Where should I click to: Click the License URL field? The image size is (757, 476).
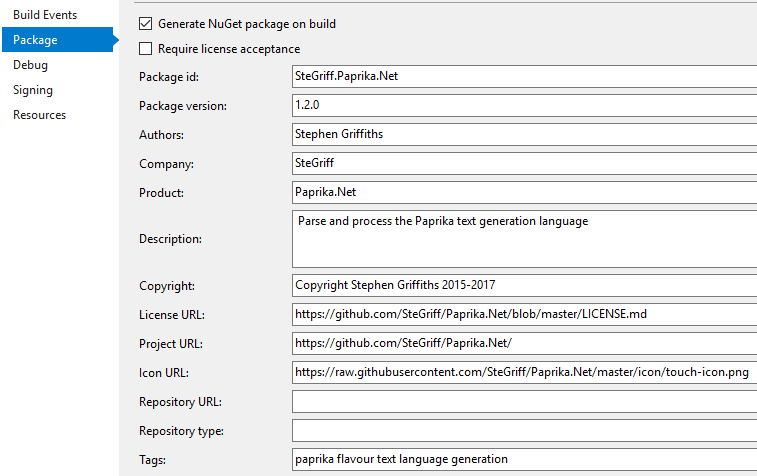(524, 314)
